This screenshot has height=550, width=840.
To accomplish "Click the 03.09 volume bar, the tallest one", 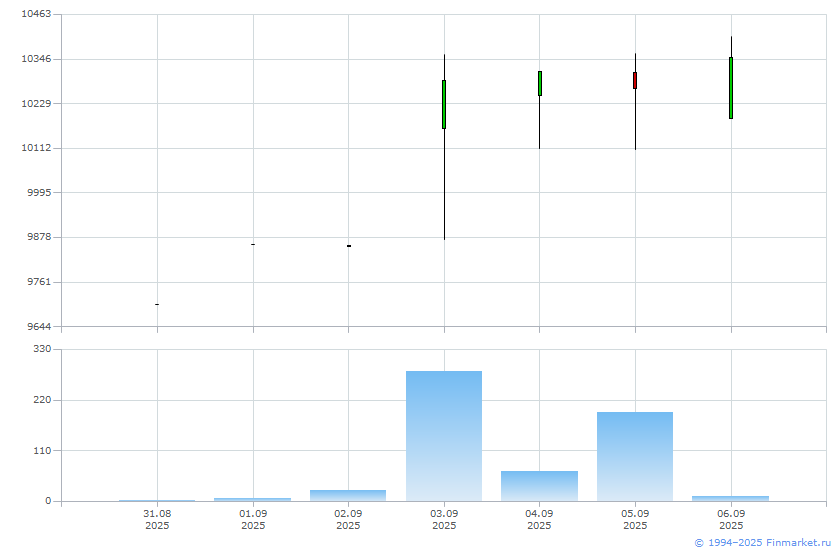I will [x=444, y=436].
